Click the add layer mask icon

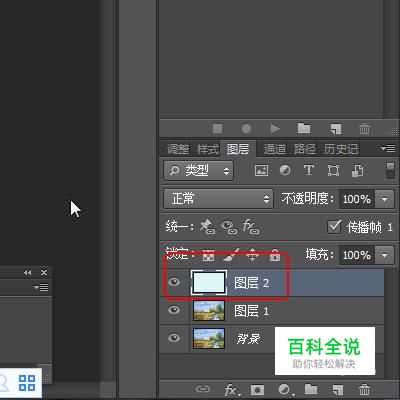pos(257,389)
